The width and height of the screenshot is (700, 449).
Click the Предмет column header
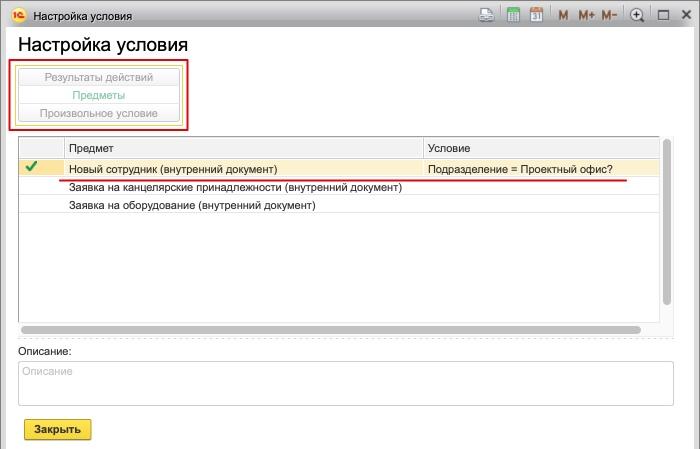coord(243,148)
